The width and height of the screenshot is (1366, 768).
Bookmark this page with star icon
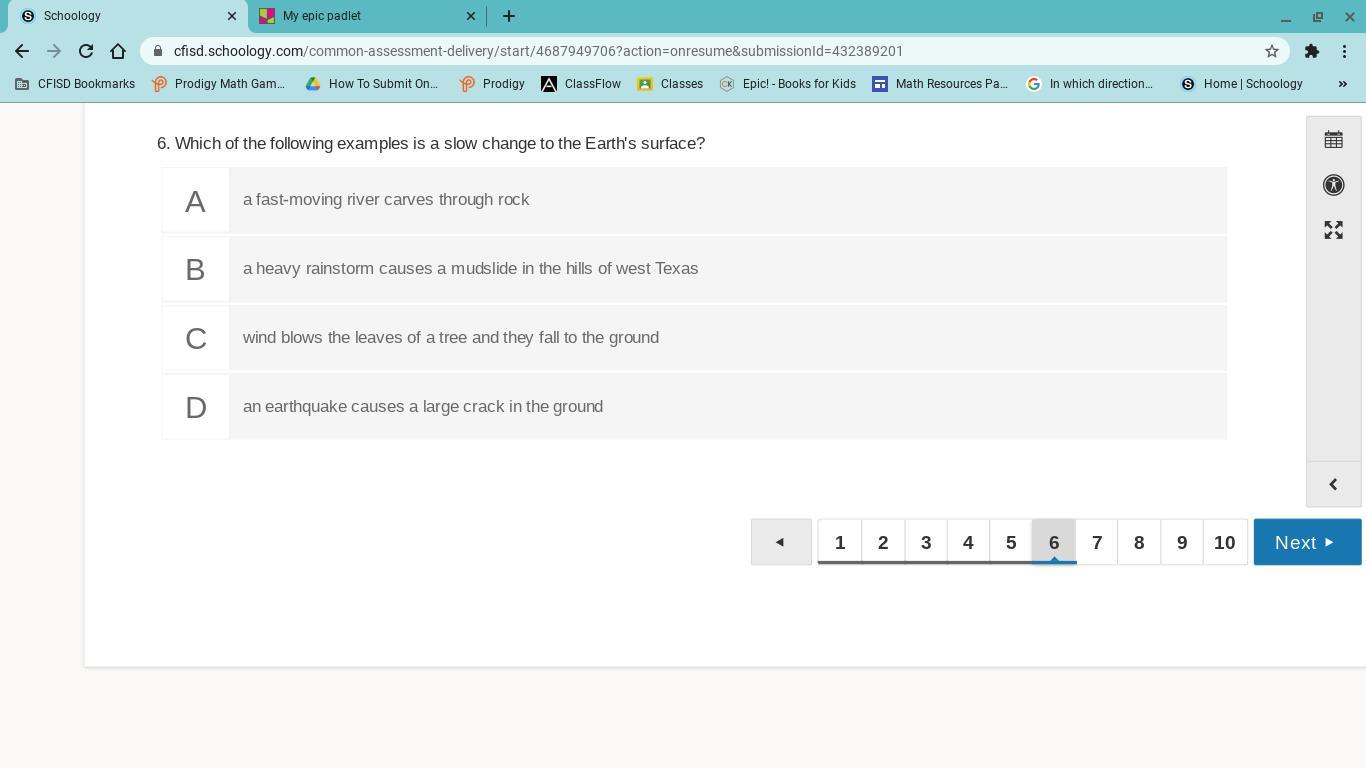point(1272,51)
